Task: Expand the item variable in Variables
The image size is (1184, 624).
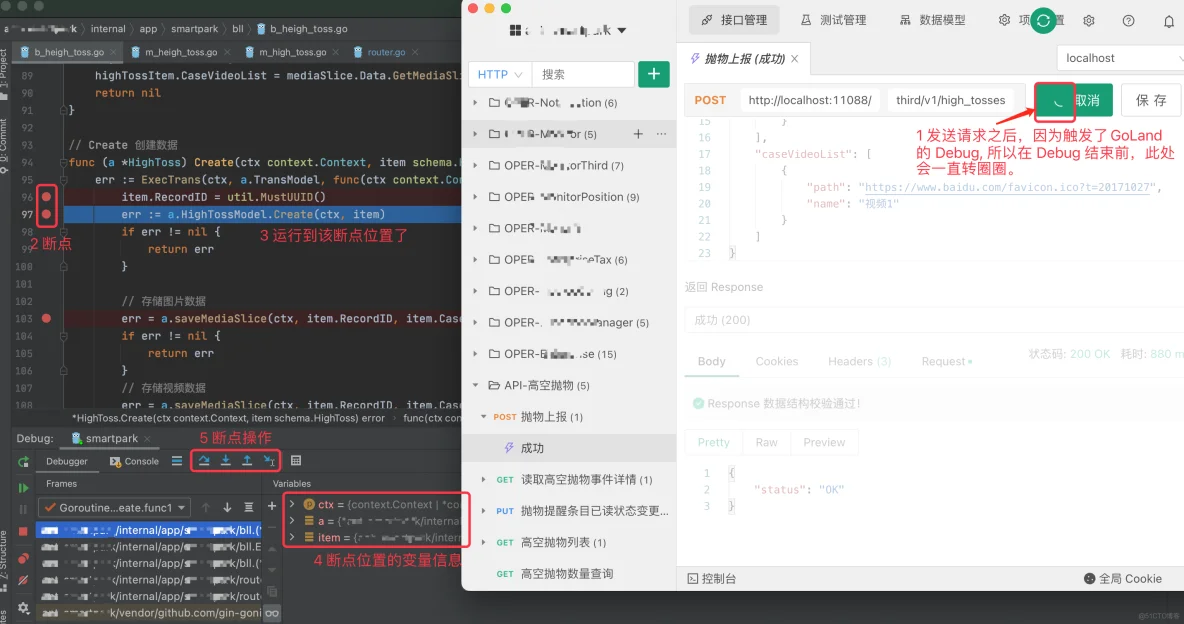Action: pos(292,537)
